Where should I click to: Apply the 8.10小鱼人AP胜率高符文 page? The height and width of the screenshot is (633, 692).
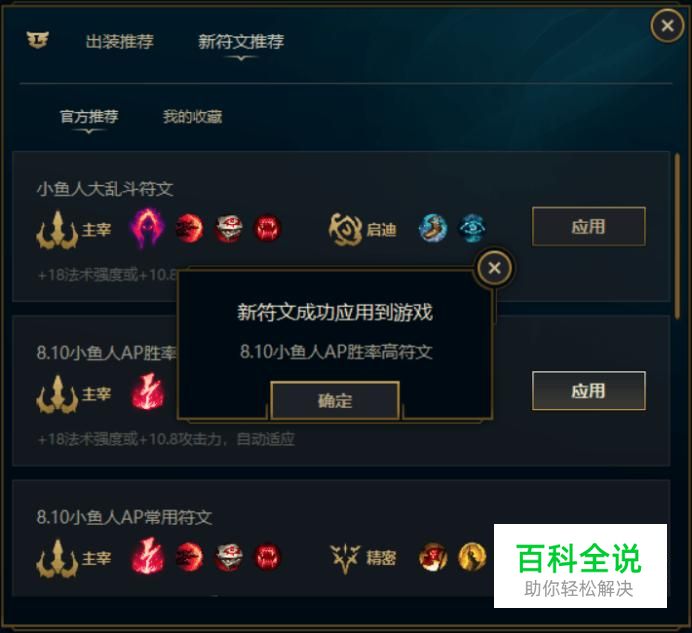[588, 391]
